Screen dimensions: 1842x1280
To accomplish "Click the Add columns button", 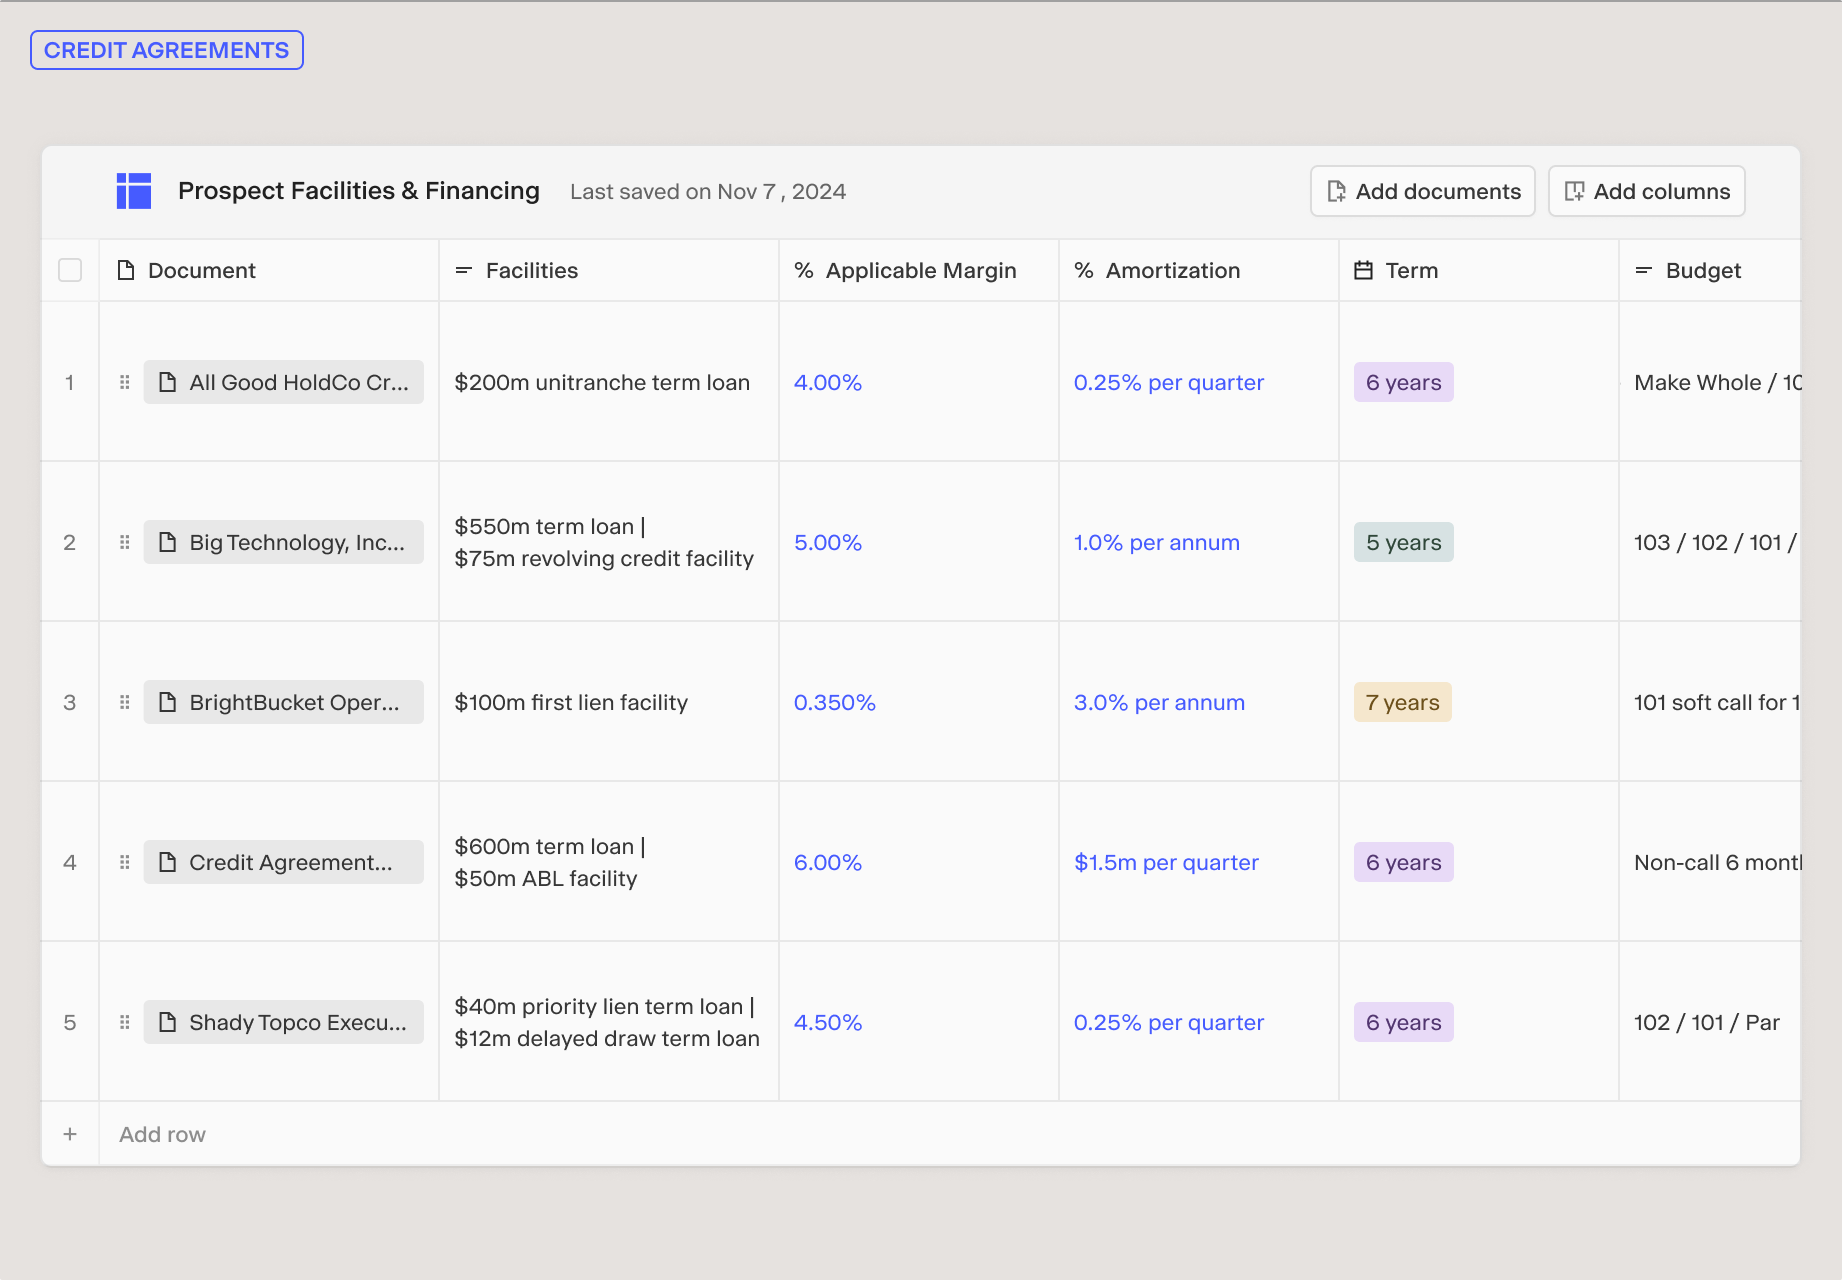I will click(1646, 191).
